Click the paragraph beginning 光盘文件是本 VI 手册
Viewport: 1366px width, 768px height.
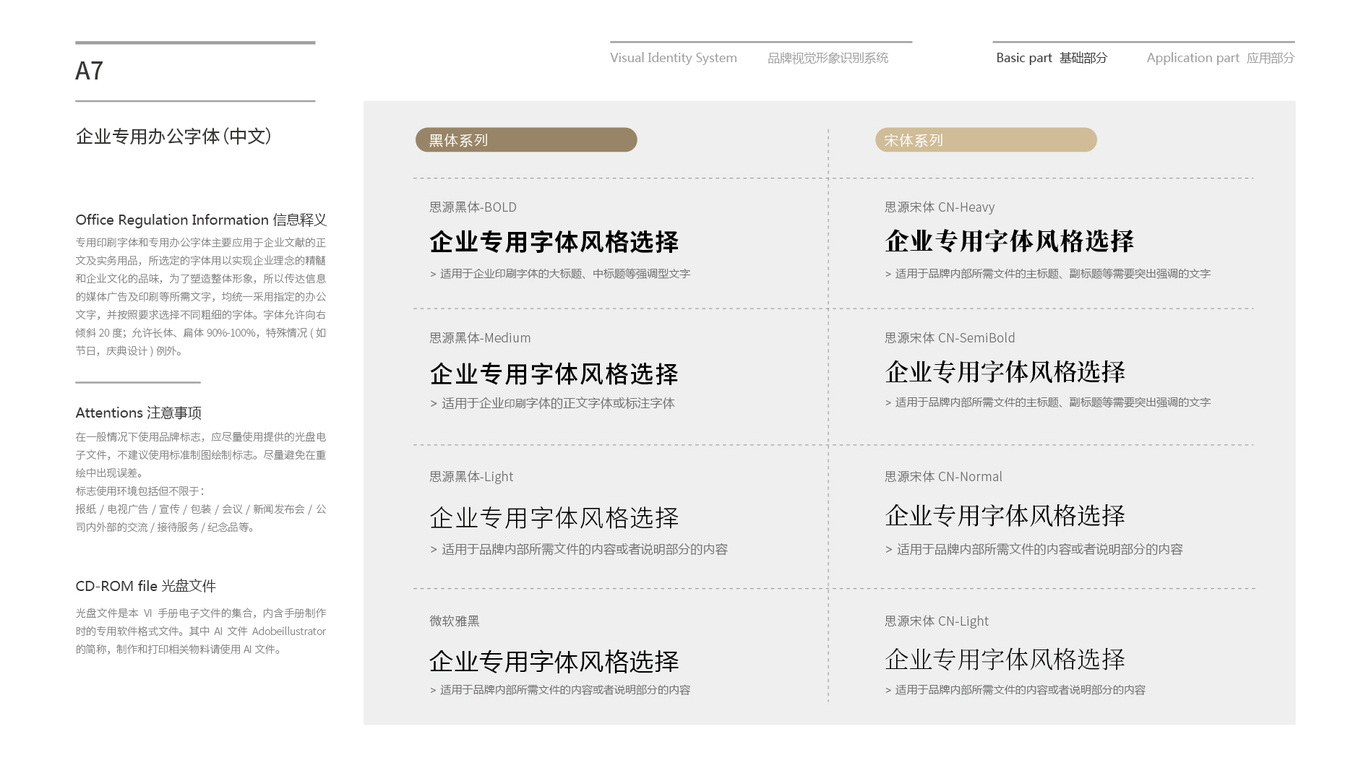[201, 631]
